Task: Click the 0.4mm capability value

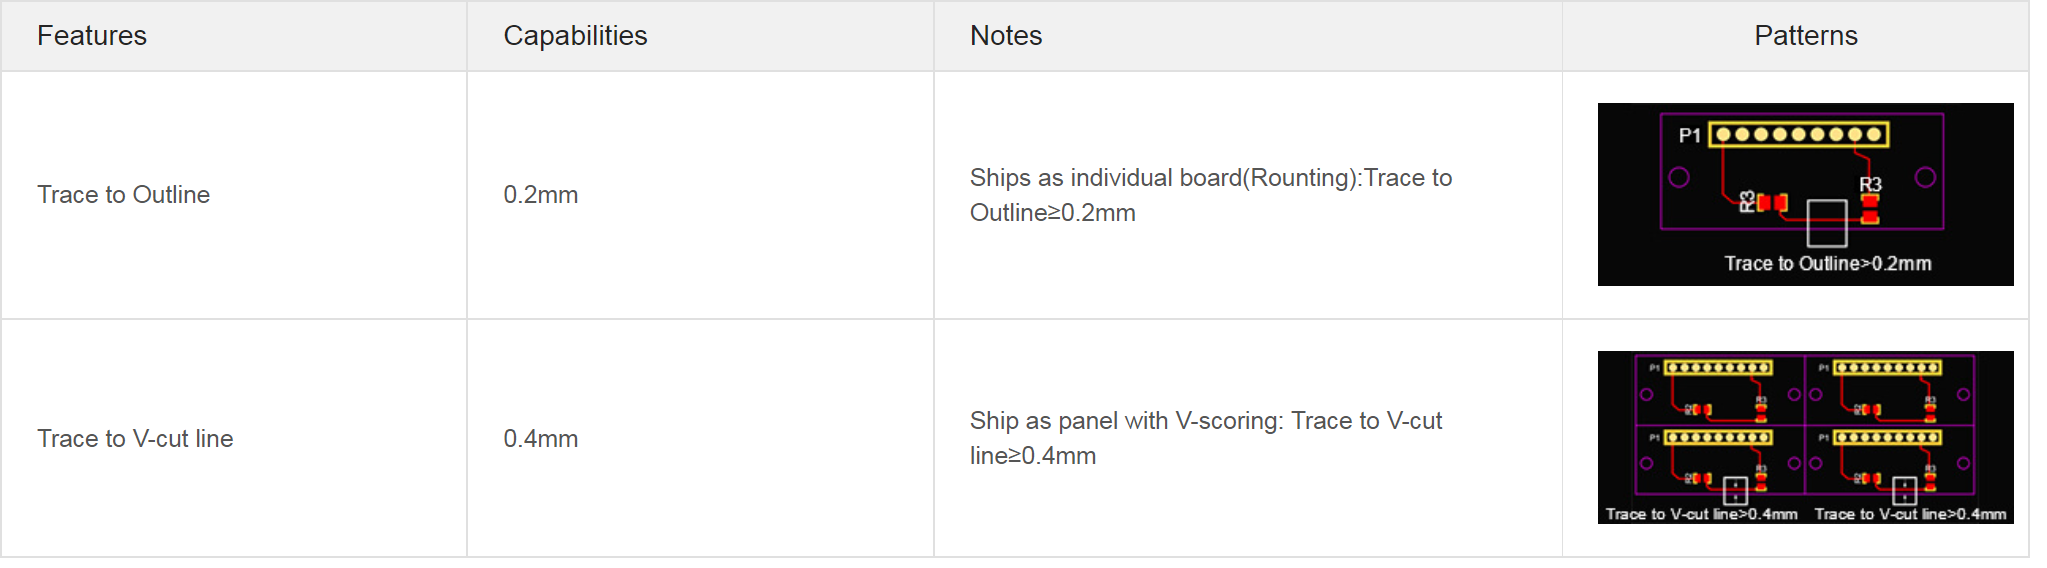Action: pyautogui.click(x=540, y=439)
